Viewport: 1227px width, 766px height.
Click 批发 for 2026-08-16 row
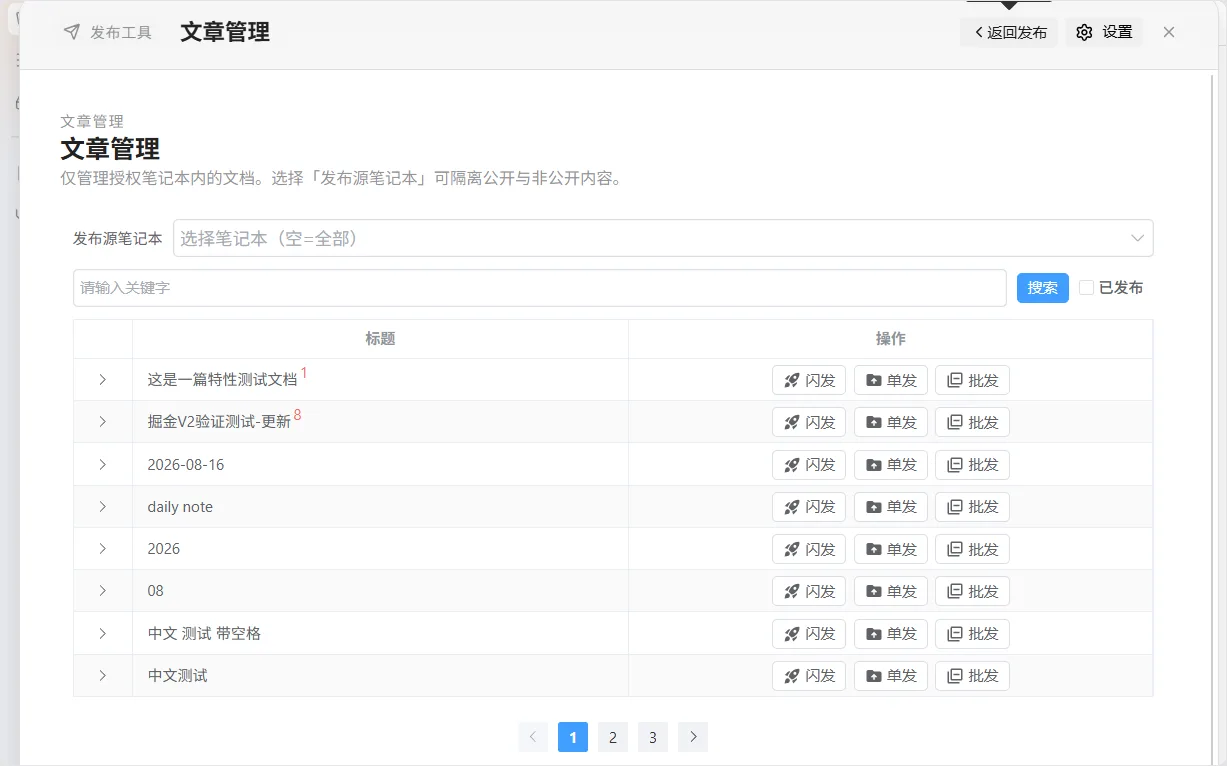point(972,465)
